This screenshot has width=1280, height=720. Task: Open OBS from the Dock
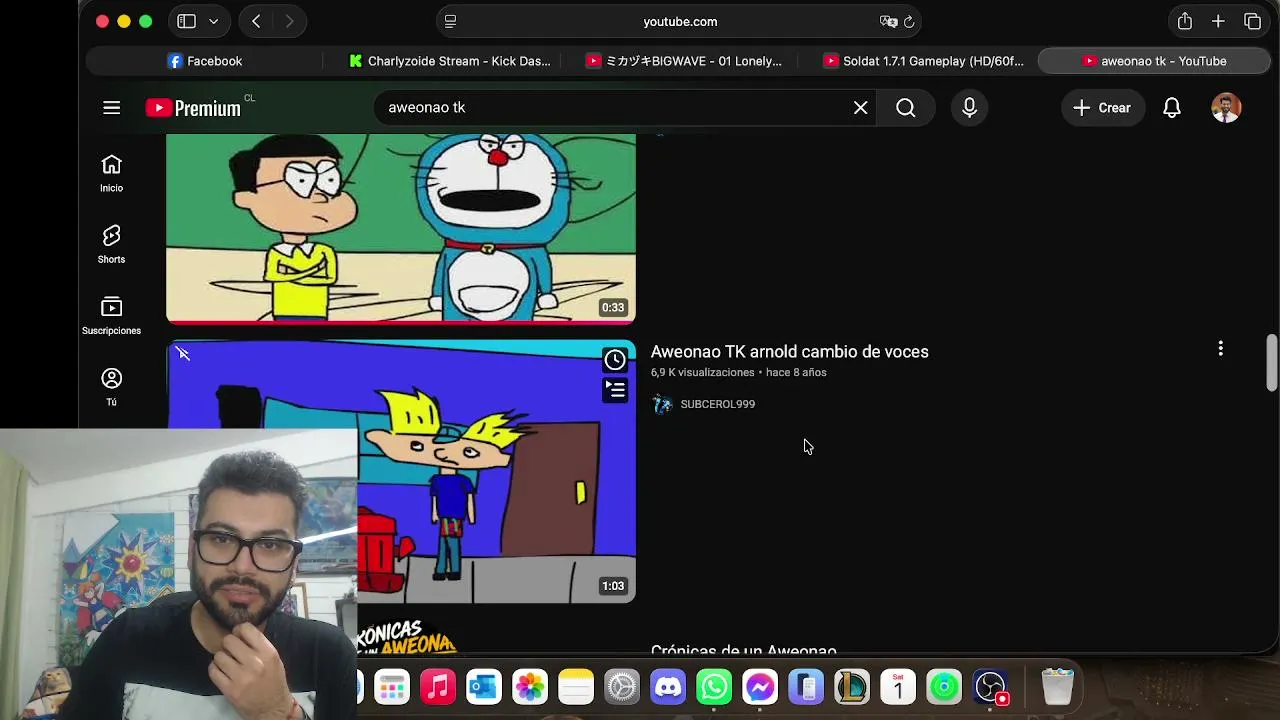point(990,687)
